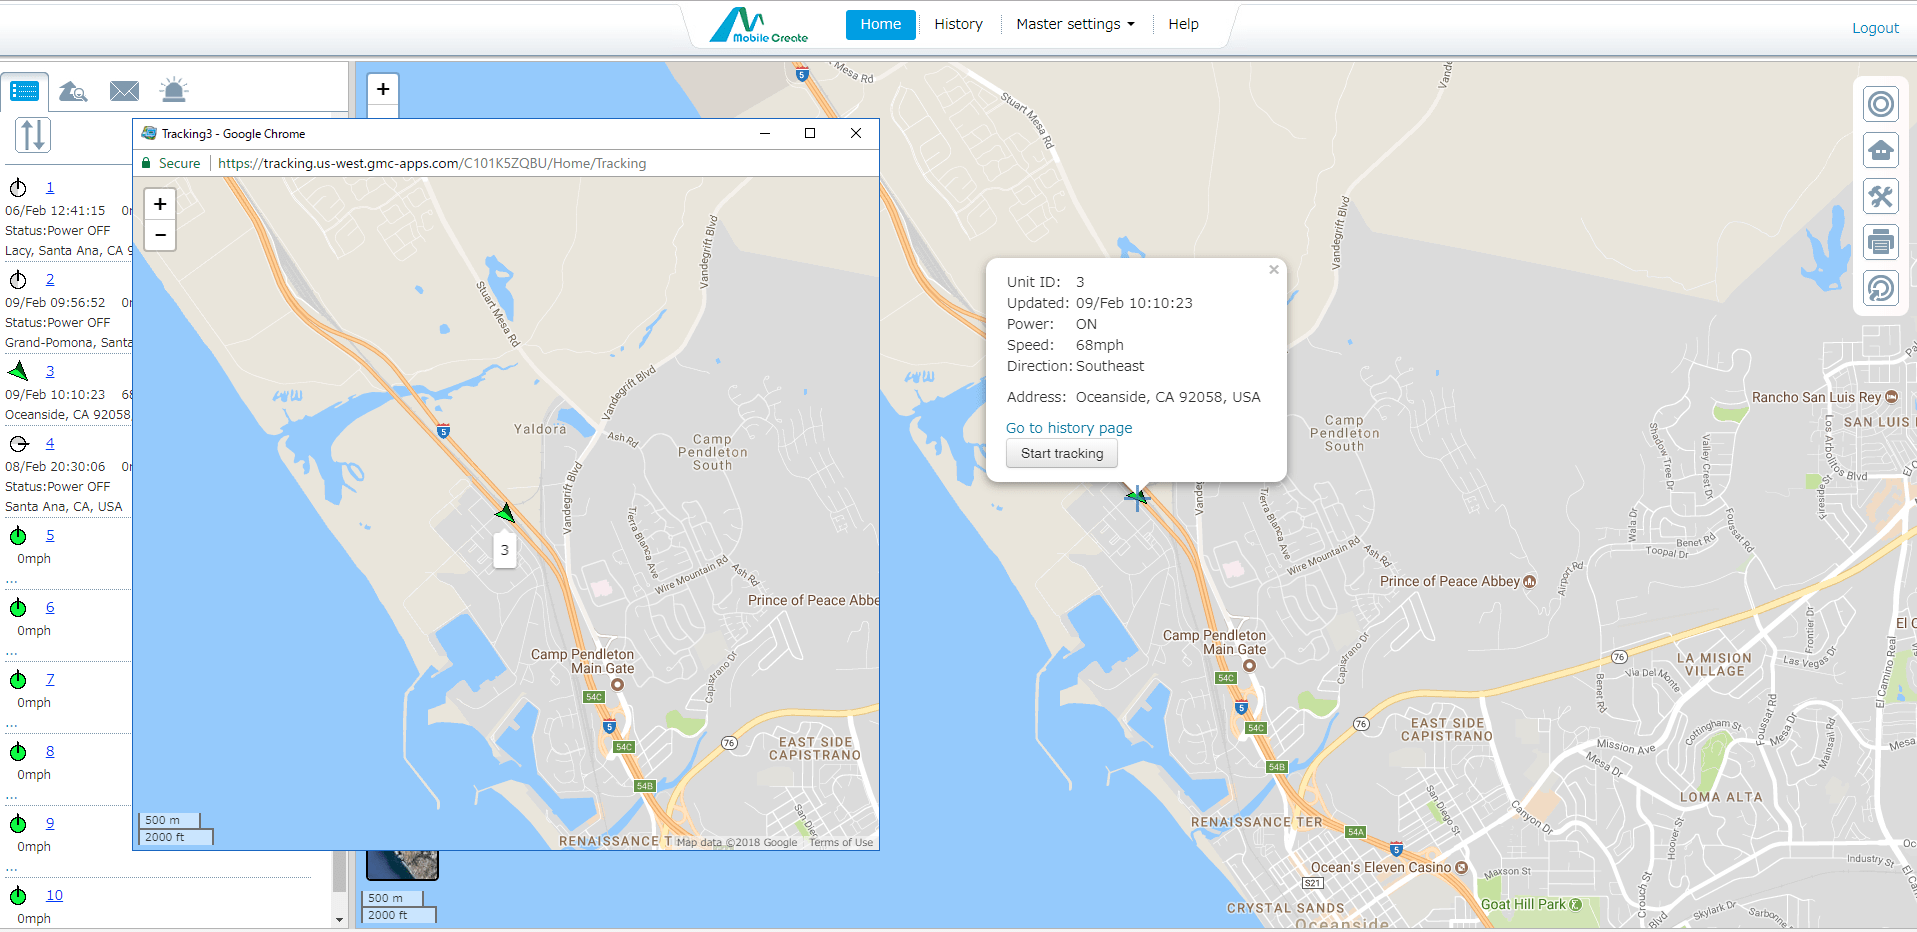
Task: Click the Secure padlock in Tracking3 window
Action: coord(146,163)
